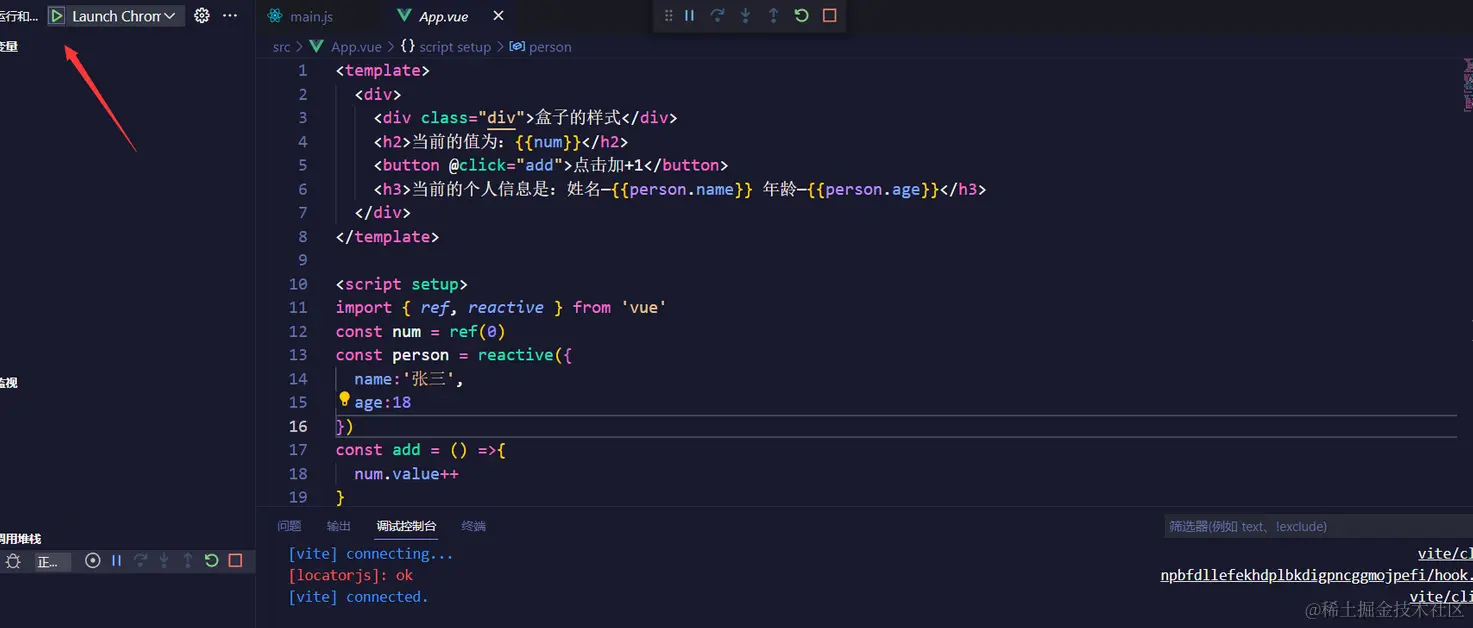Open the hook.js source link in console

pos(1316,575)
